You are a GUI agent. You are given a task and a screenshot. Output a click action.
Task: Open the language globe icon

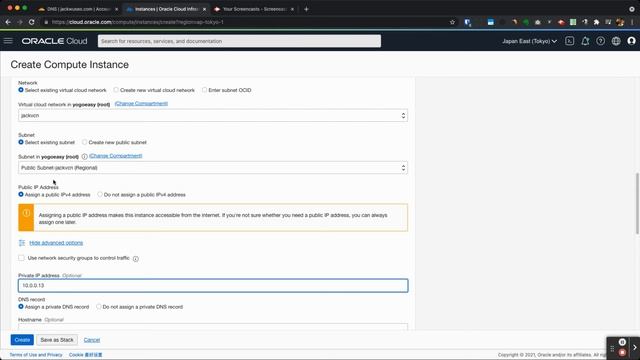(616, 41)
